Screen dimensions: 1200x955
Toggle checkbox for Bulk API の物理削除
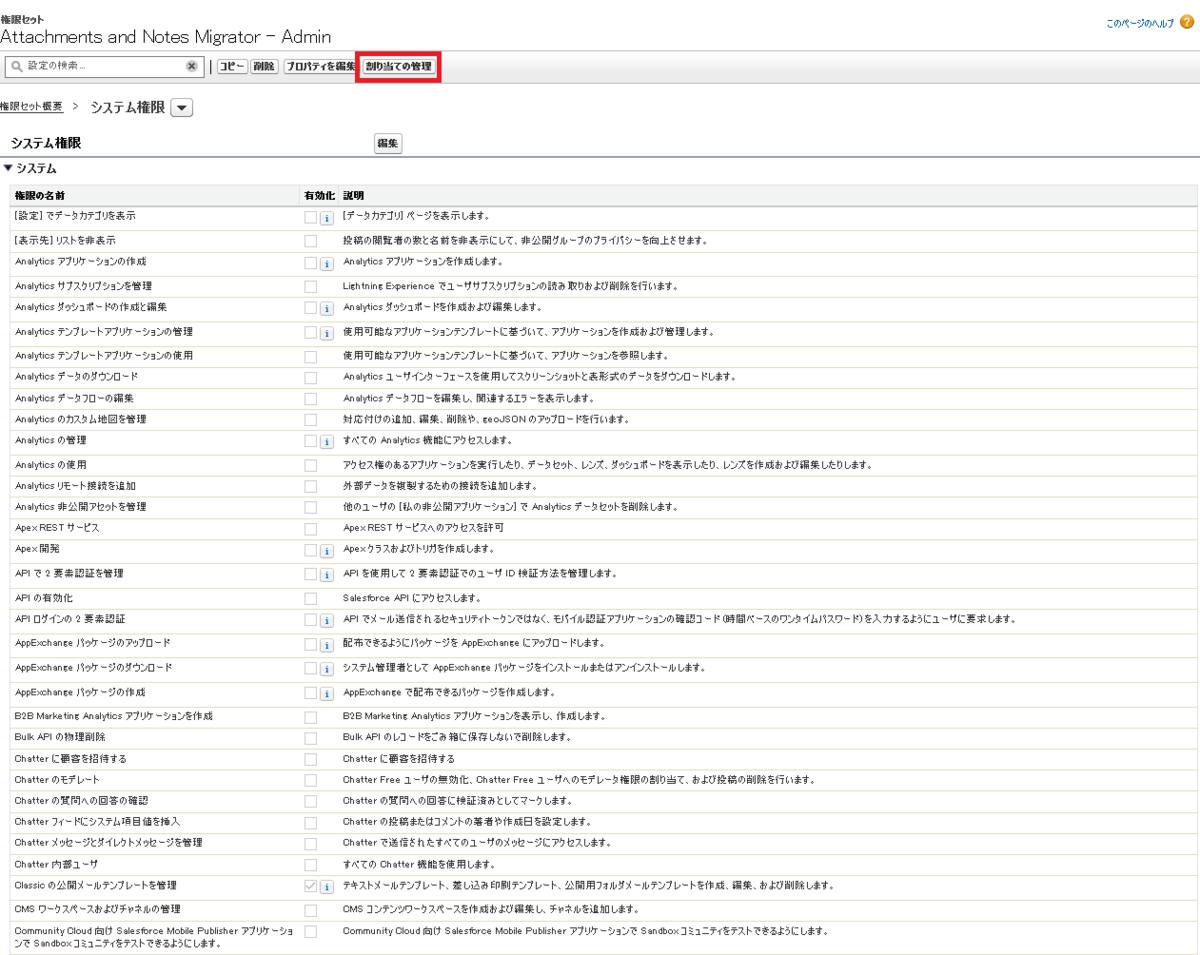tap(311, 738)
